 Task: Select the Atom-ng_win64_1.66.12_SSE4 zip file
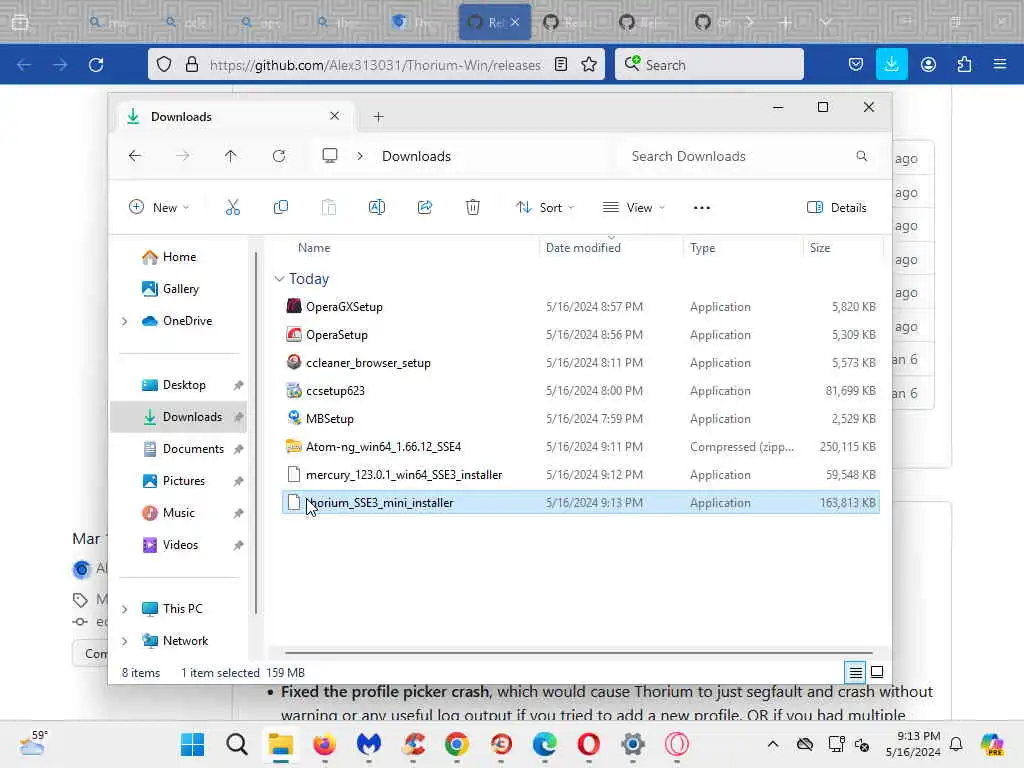[x=581, y=447]
